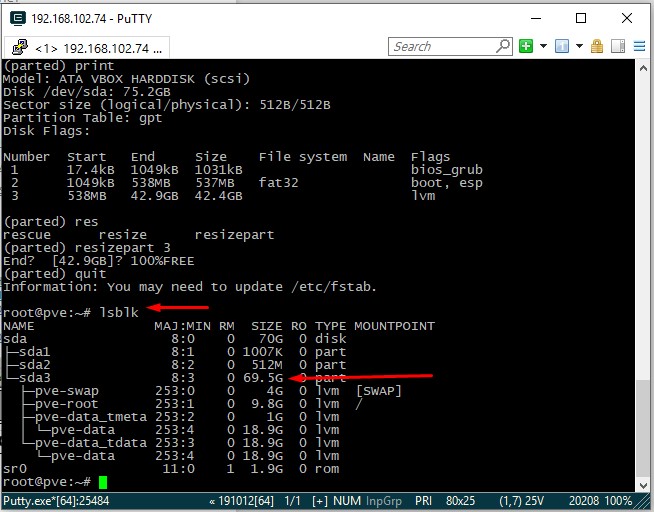Click the PRI indicator in status bar
This screenshot has height=512, width=654.
point(423,501)
